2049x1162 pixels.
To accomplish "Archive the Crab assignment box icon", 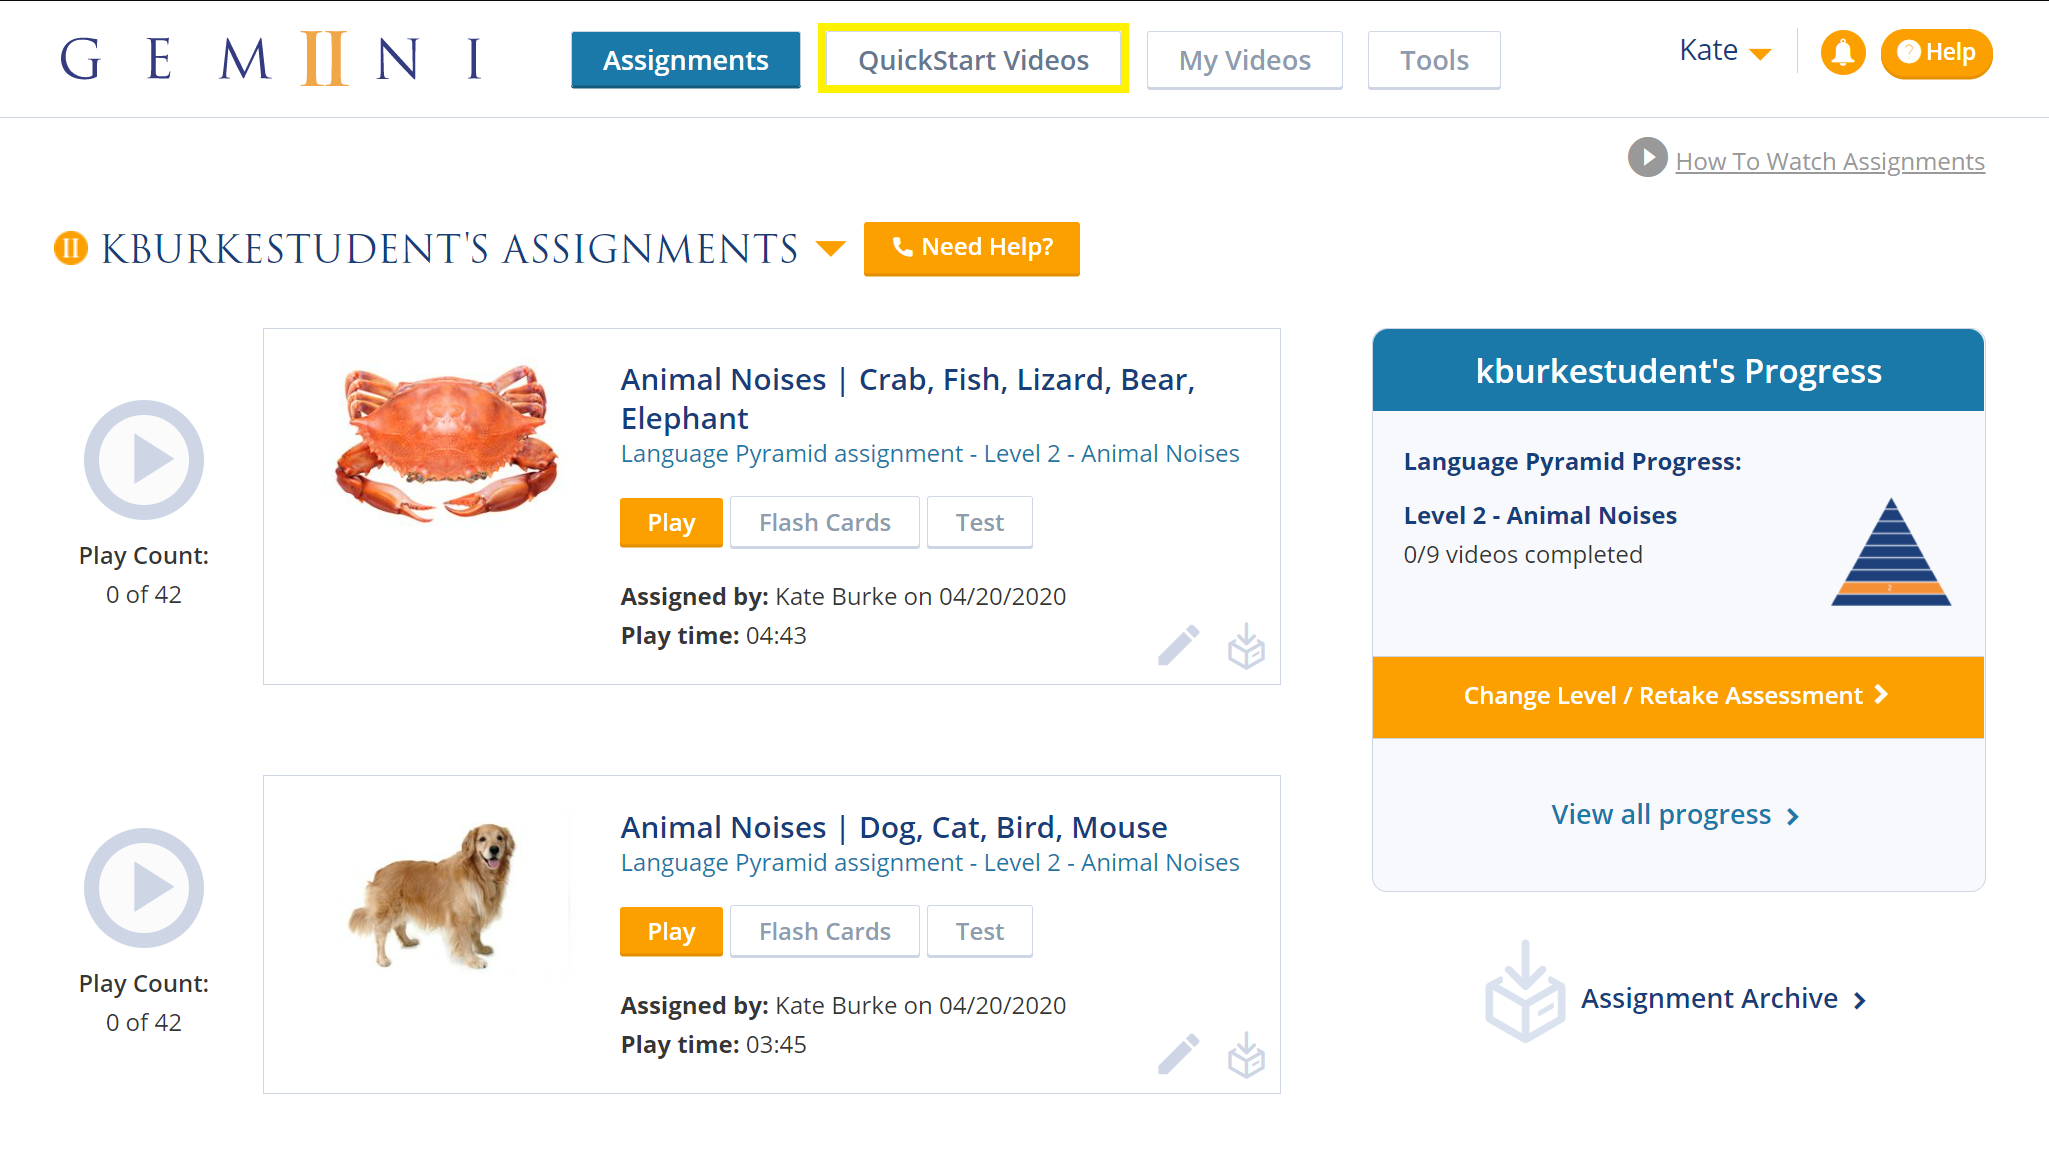I will click(x=1246, y=646).
